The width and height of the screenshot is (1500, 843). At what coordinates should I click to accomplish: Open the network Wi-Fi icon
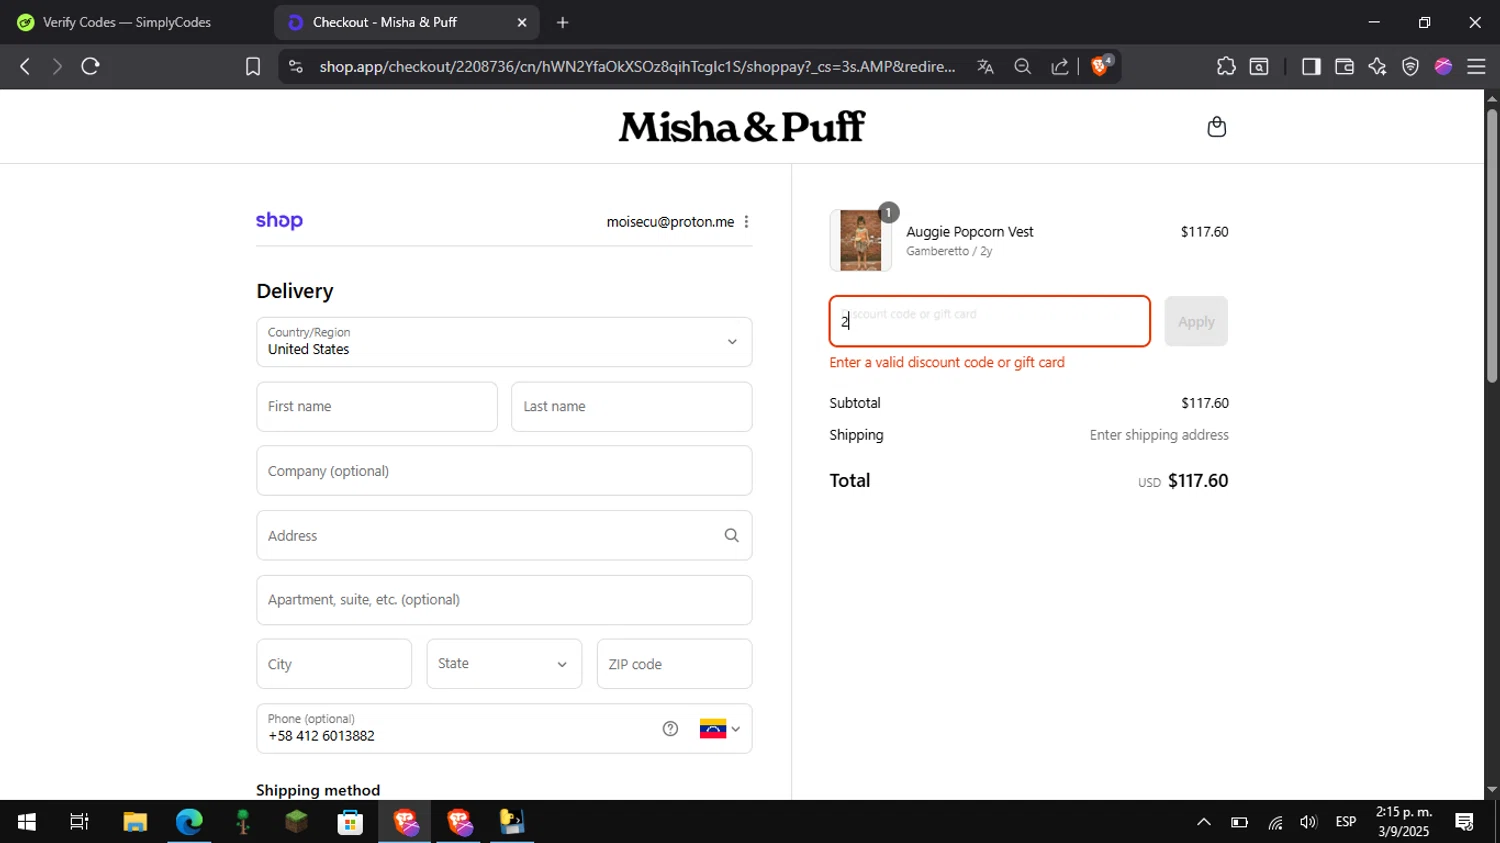pos(1275,822)
